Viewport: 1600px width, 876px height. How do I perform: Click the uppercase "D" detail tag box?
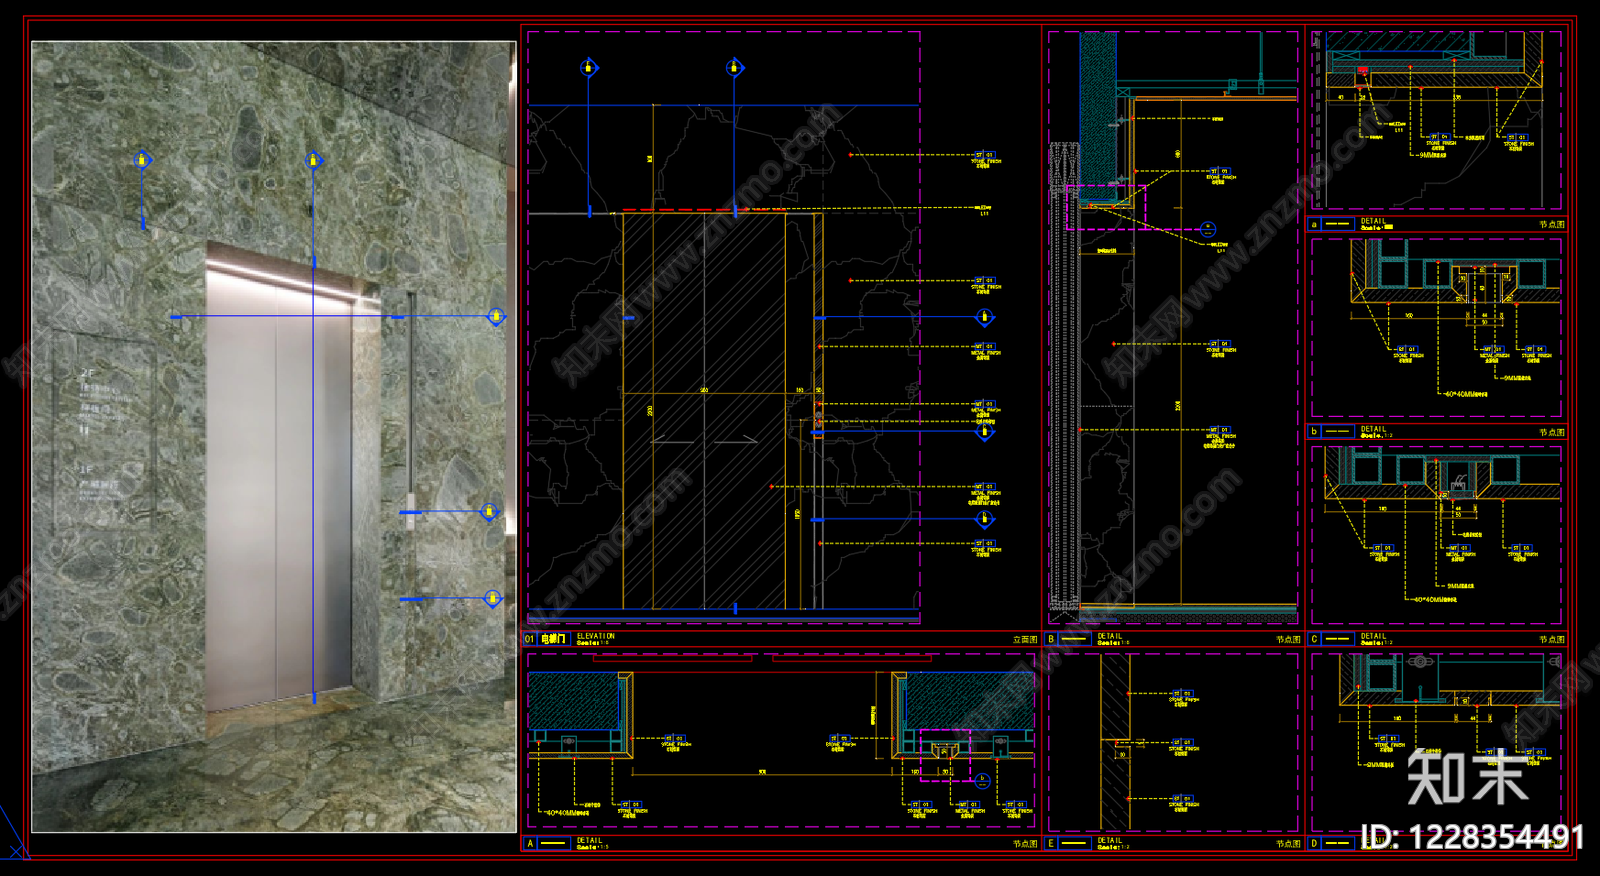coord(1314,844)
